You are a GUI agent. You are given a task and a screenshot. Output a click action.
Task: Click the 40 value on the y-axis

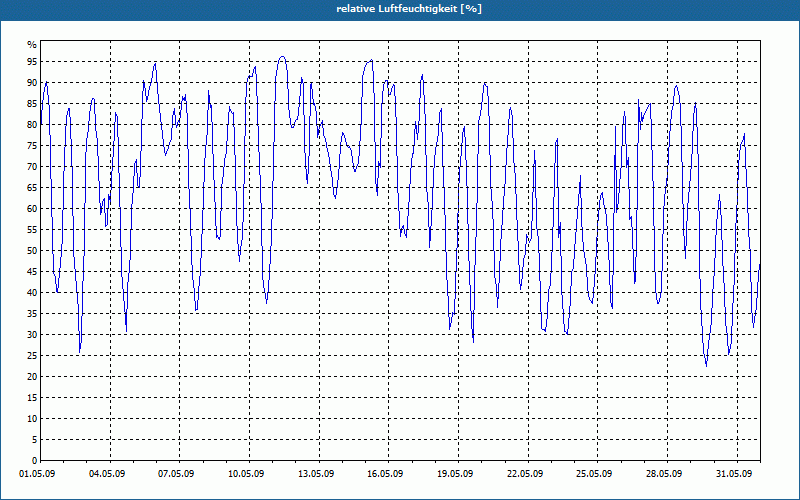tap(32, 293)
